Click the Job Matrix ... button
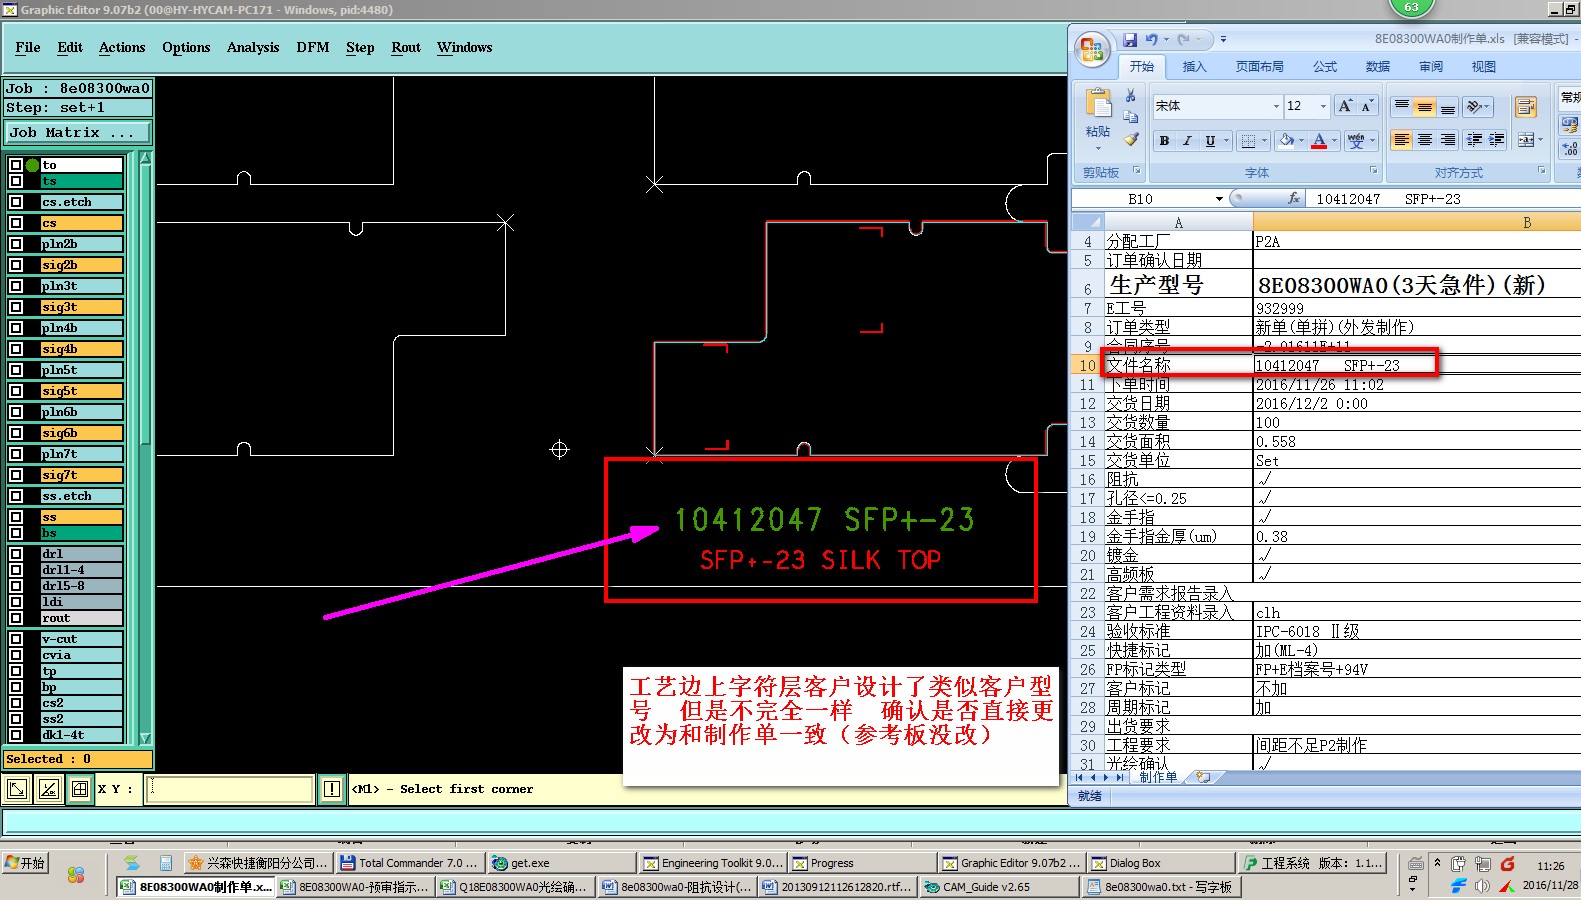The width and height of the screenshot is (1581, 900). click(77, 132)
